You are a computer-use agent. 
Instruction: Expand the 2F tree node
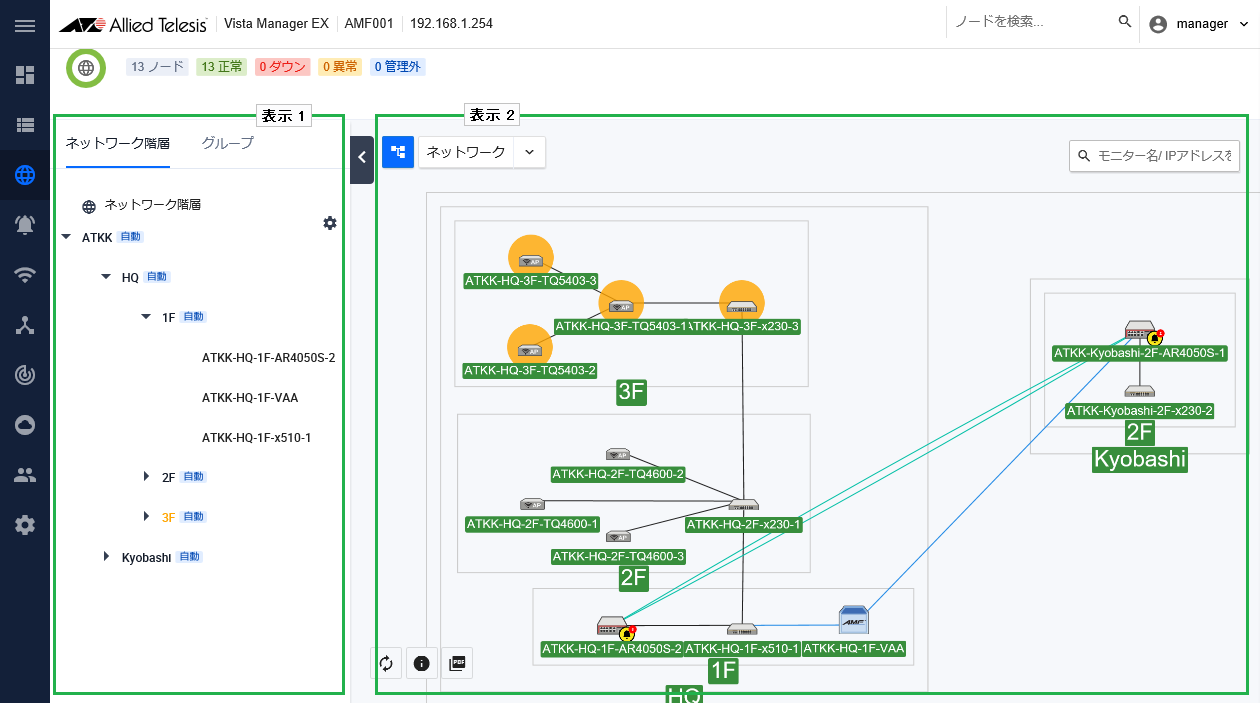[x=146, y=477]
